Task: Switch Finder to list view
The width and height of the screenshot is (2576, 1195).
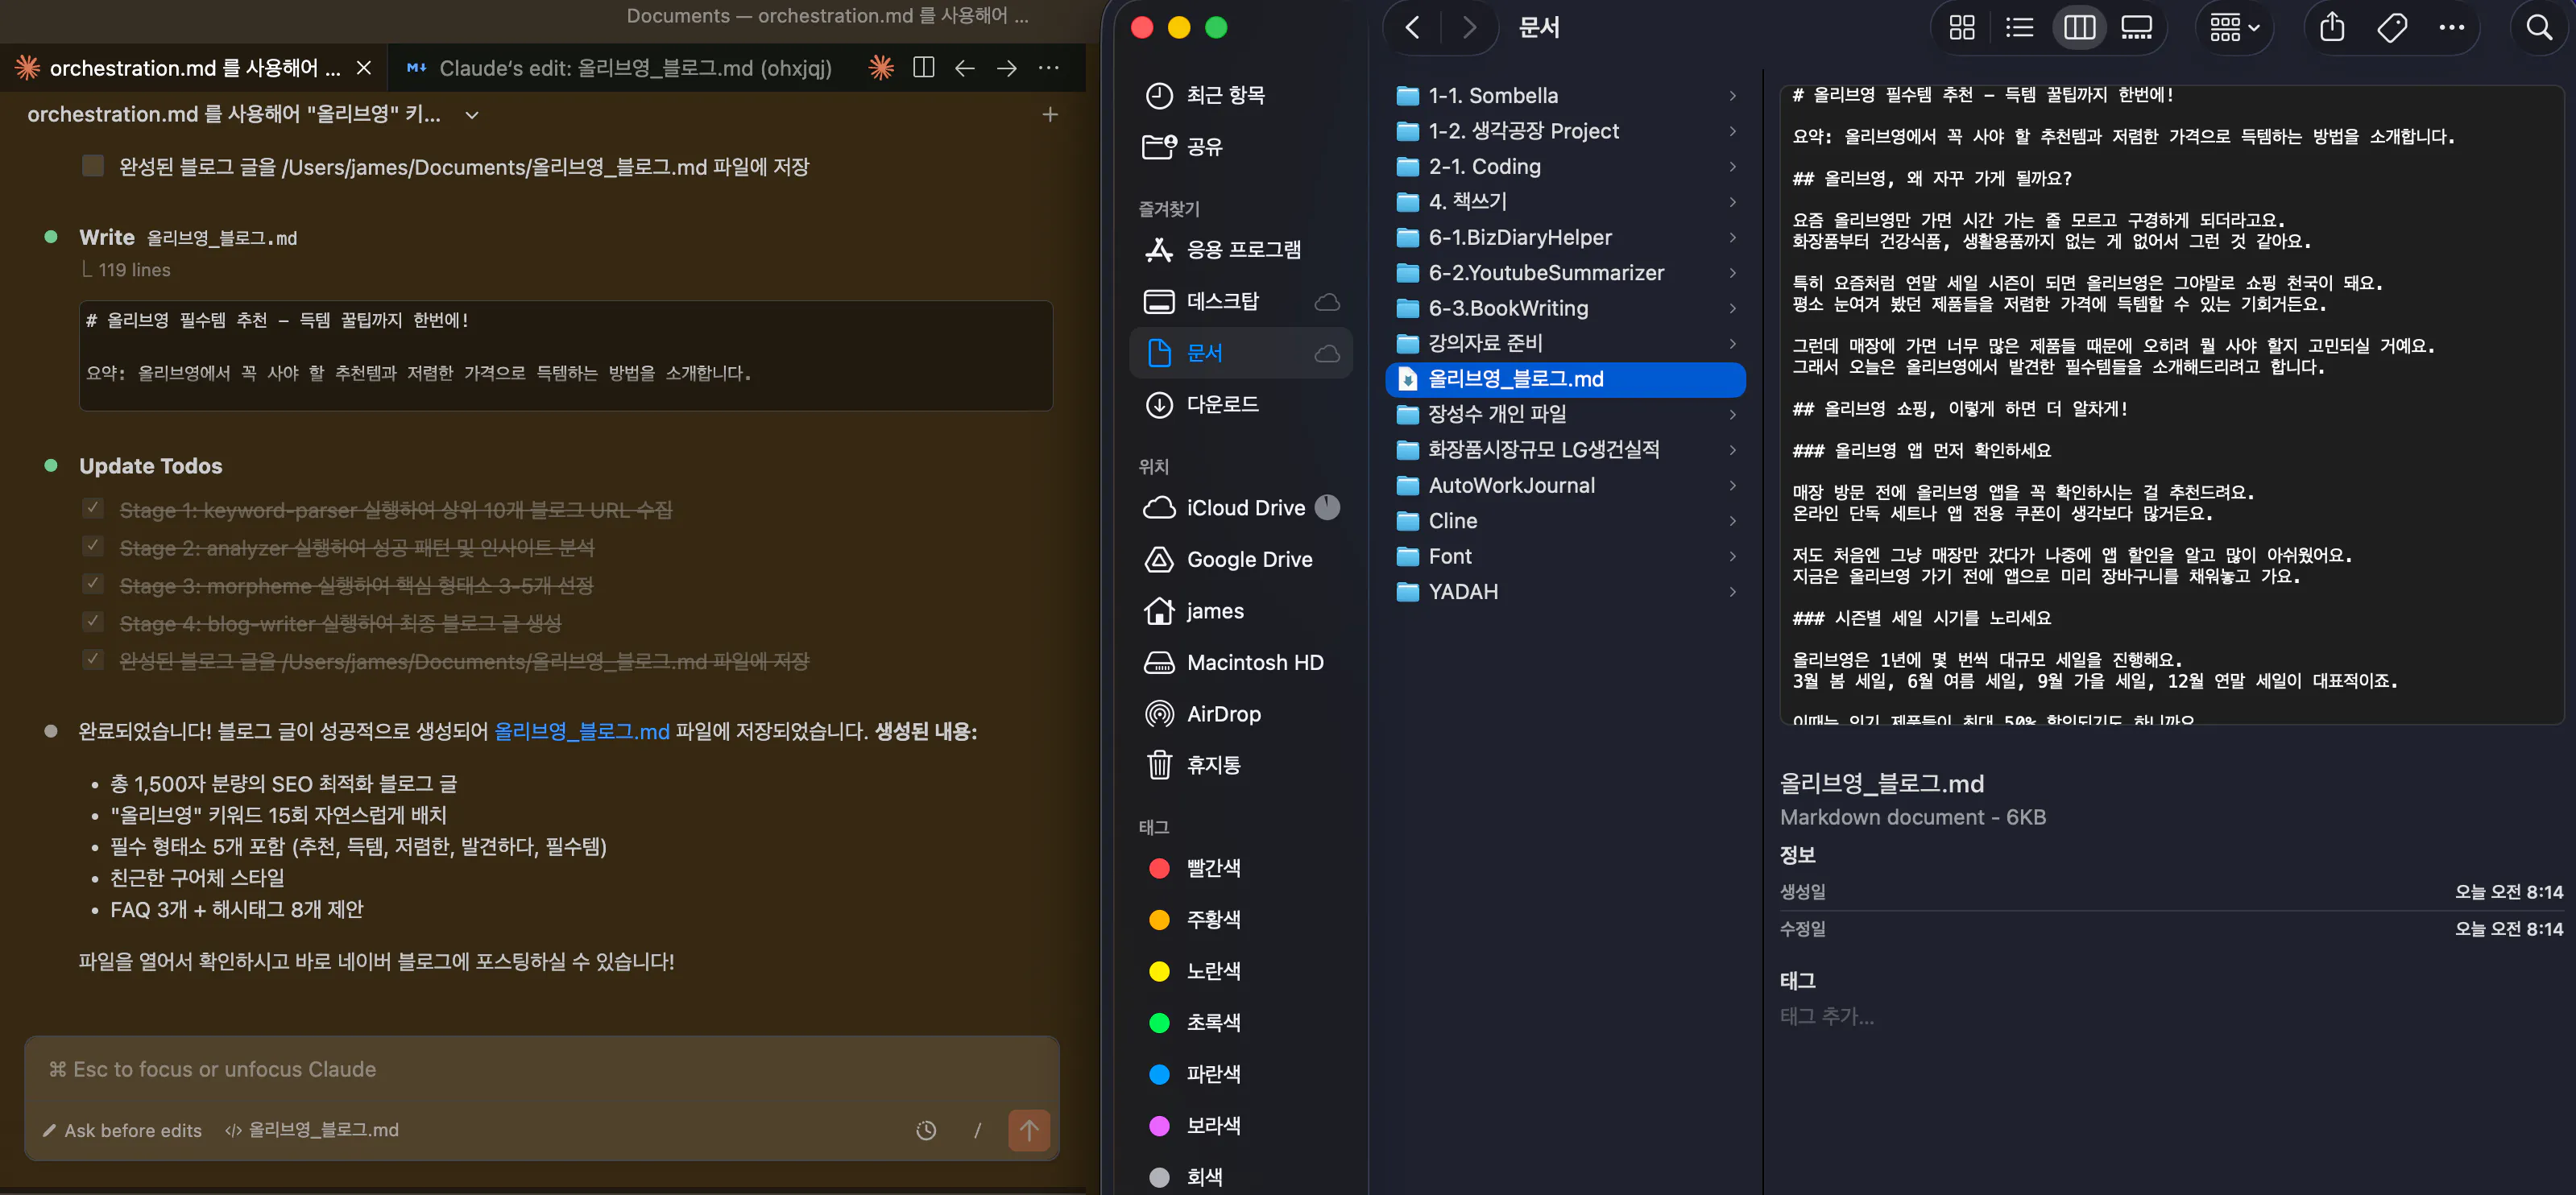Action: click(2019, 27)
